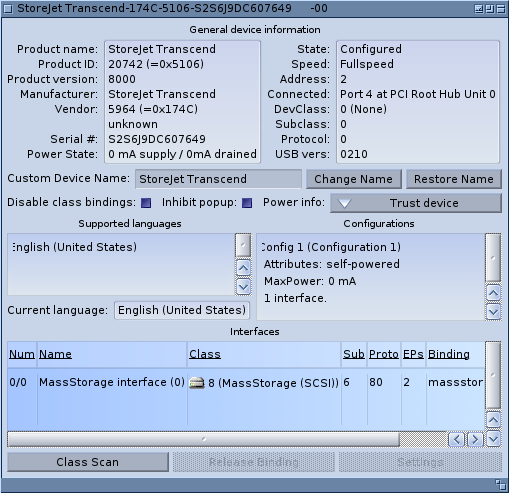Sort interfaces by Name column header
This screenshot has height=493, width=509.
pyautogui.click(x=112, y=354)
